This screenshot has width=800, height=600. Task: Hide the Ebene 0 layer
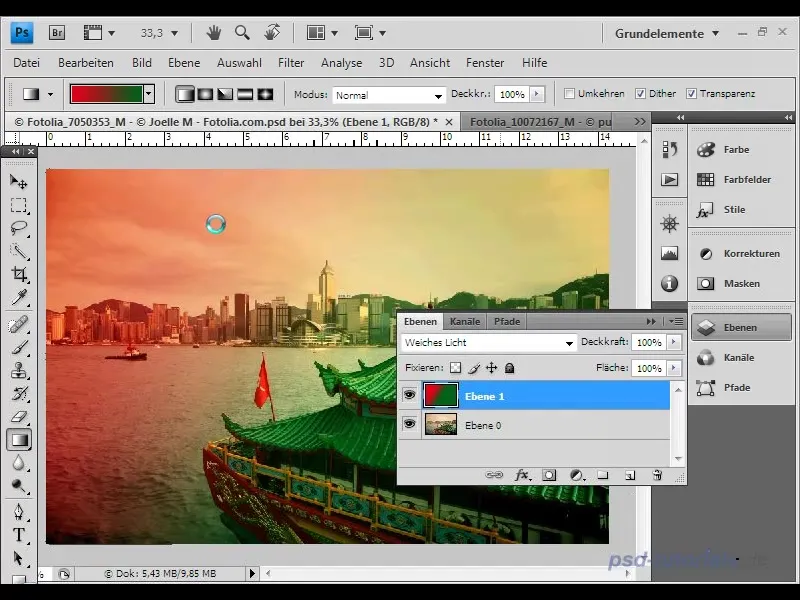[x=409, y=424]
